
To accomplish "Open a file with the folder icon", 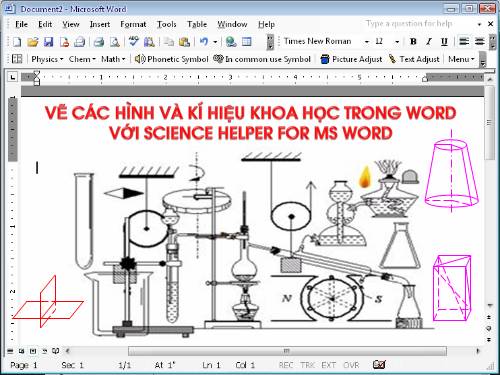I will [33, 42].
